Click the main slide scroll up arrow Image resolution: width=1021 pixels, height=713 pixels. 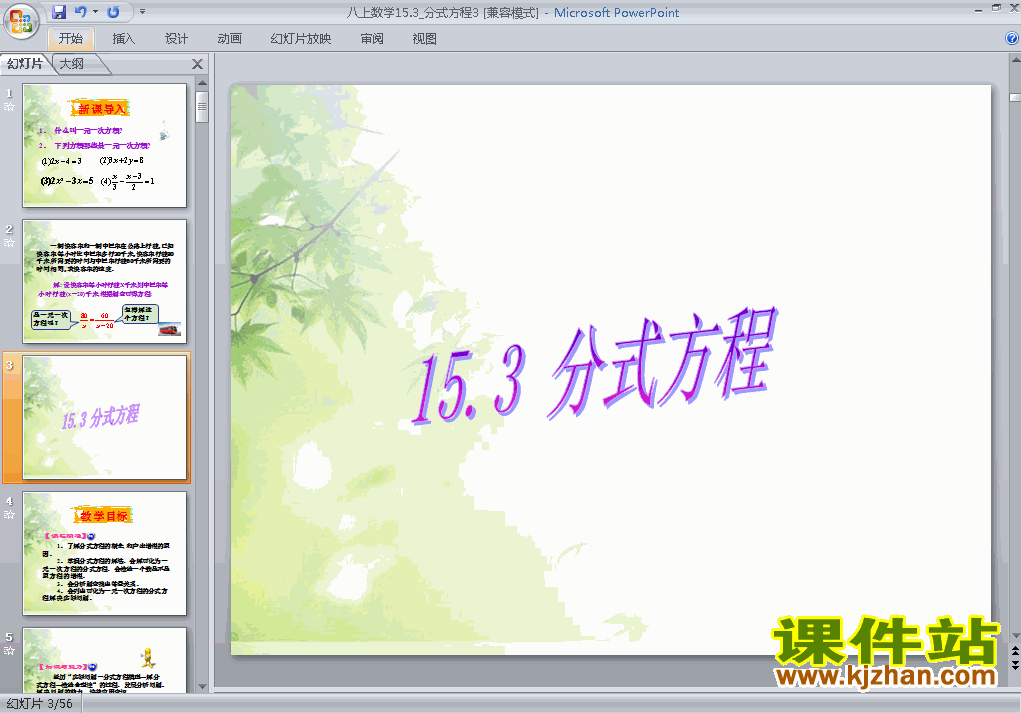tap(1015, 61)
